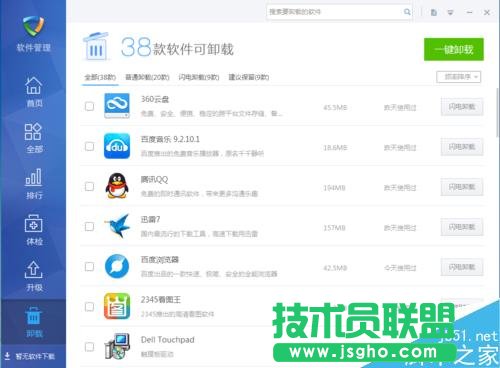This screenshot has width=500, height=368.
Task: Click the search magnifier icon
Action: [407, 12]
